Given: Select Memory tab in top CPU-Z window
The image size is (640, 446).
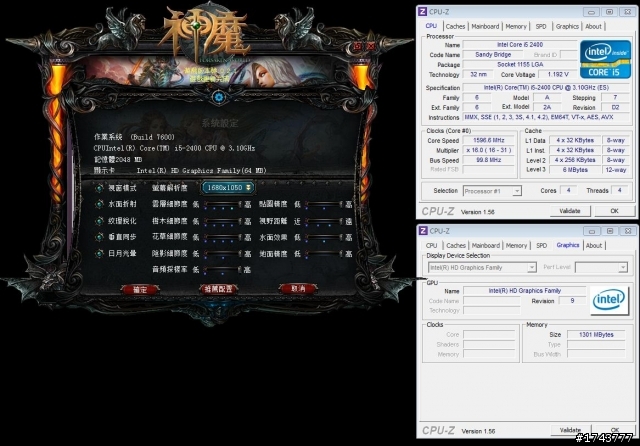Looking at the screenshot, I should (x=516, y=27).
